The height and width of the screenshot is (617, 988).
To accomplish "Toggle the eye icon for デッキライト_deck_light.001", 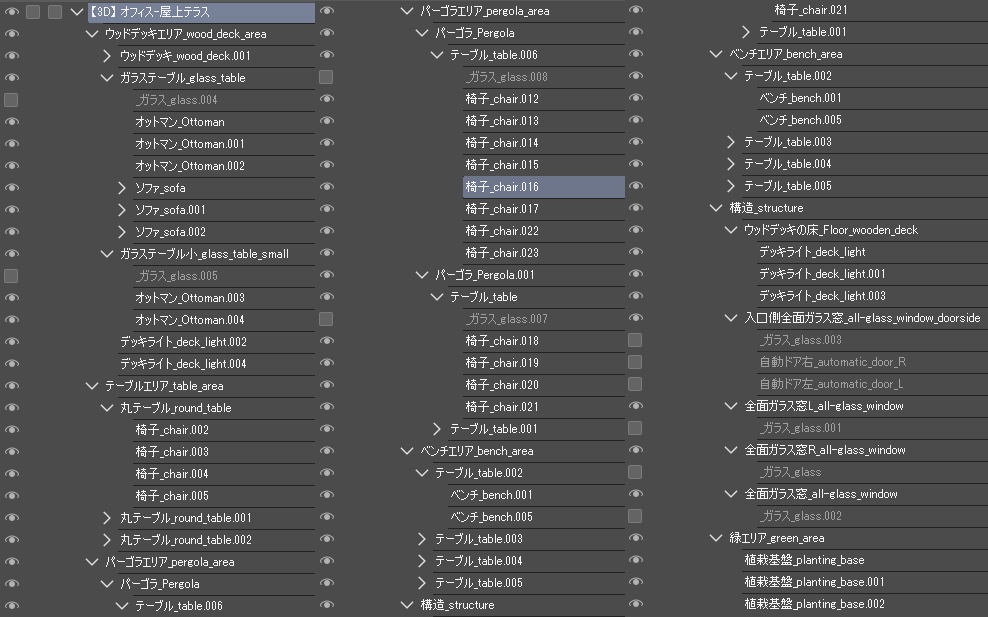I will [x=636, y=274].
